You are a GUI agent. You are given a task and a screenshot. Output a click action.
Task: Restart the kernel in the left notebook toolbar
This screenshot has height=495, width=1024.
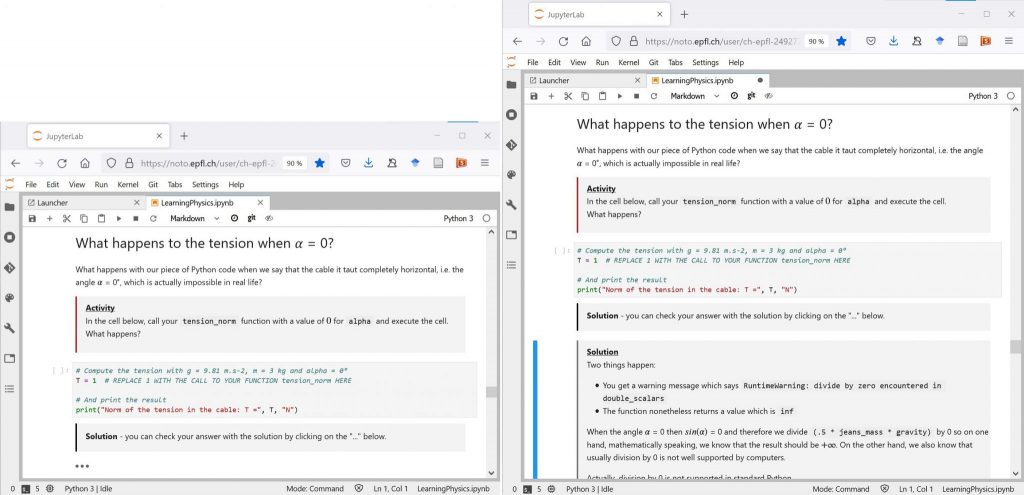(151, 218)
